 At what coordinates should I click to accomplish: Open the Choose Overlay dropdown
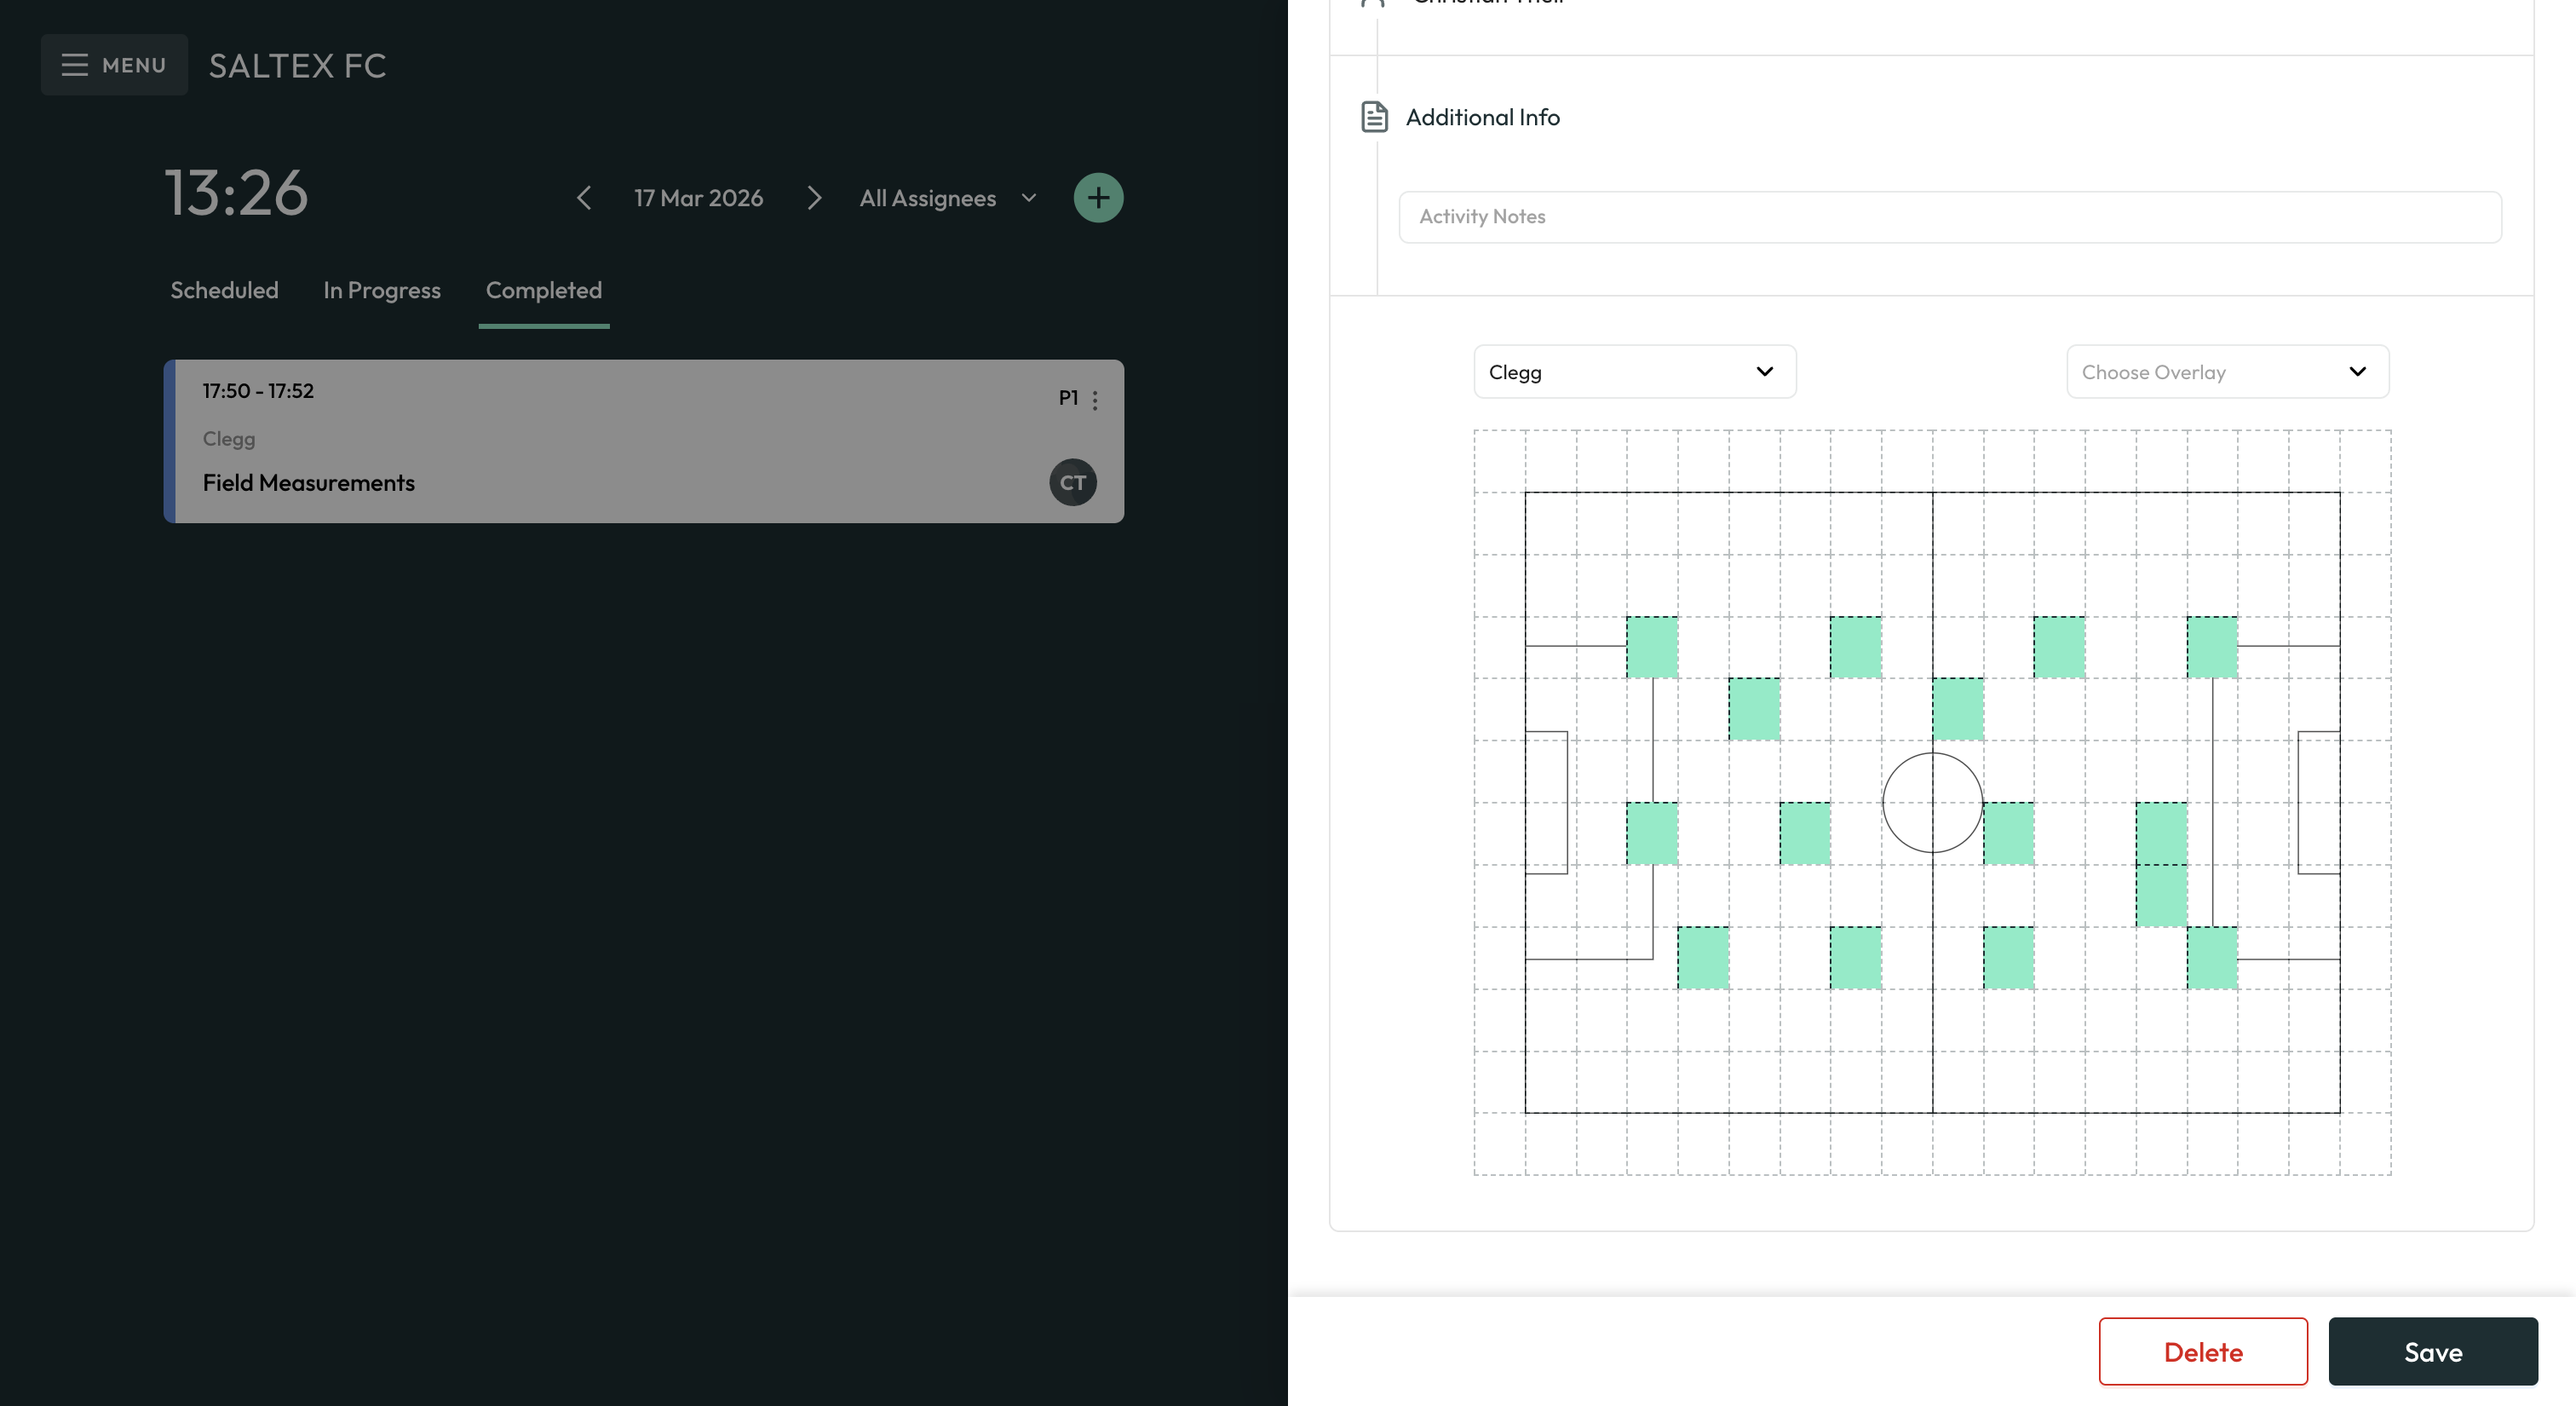tap(2227, 371)
